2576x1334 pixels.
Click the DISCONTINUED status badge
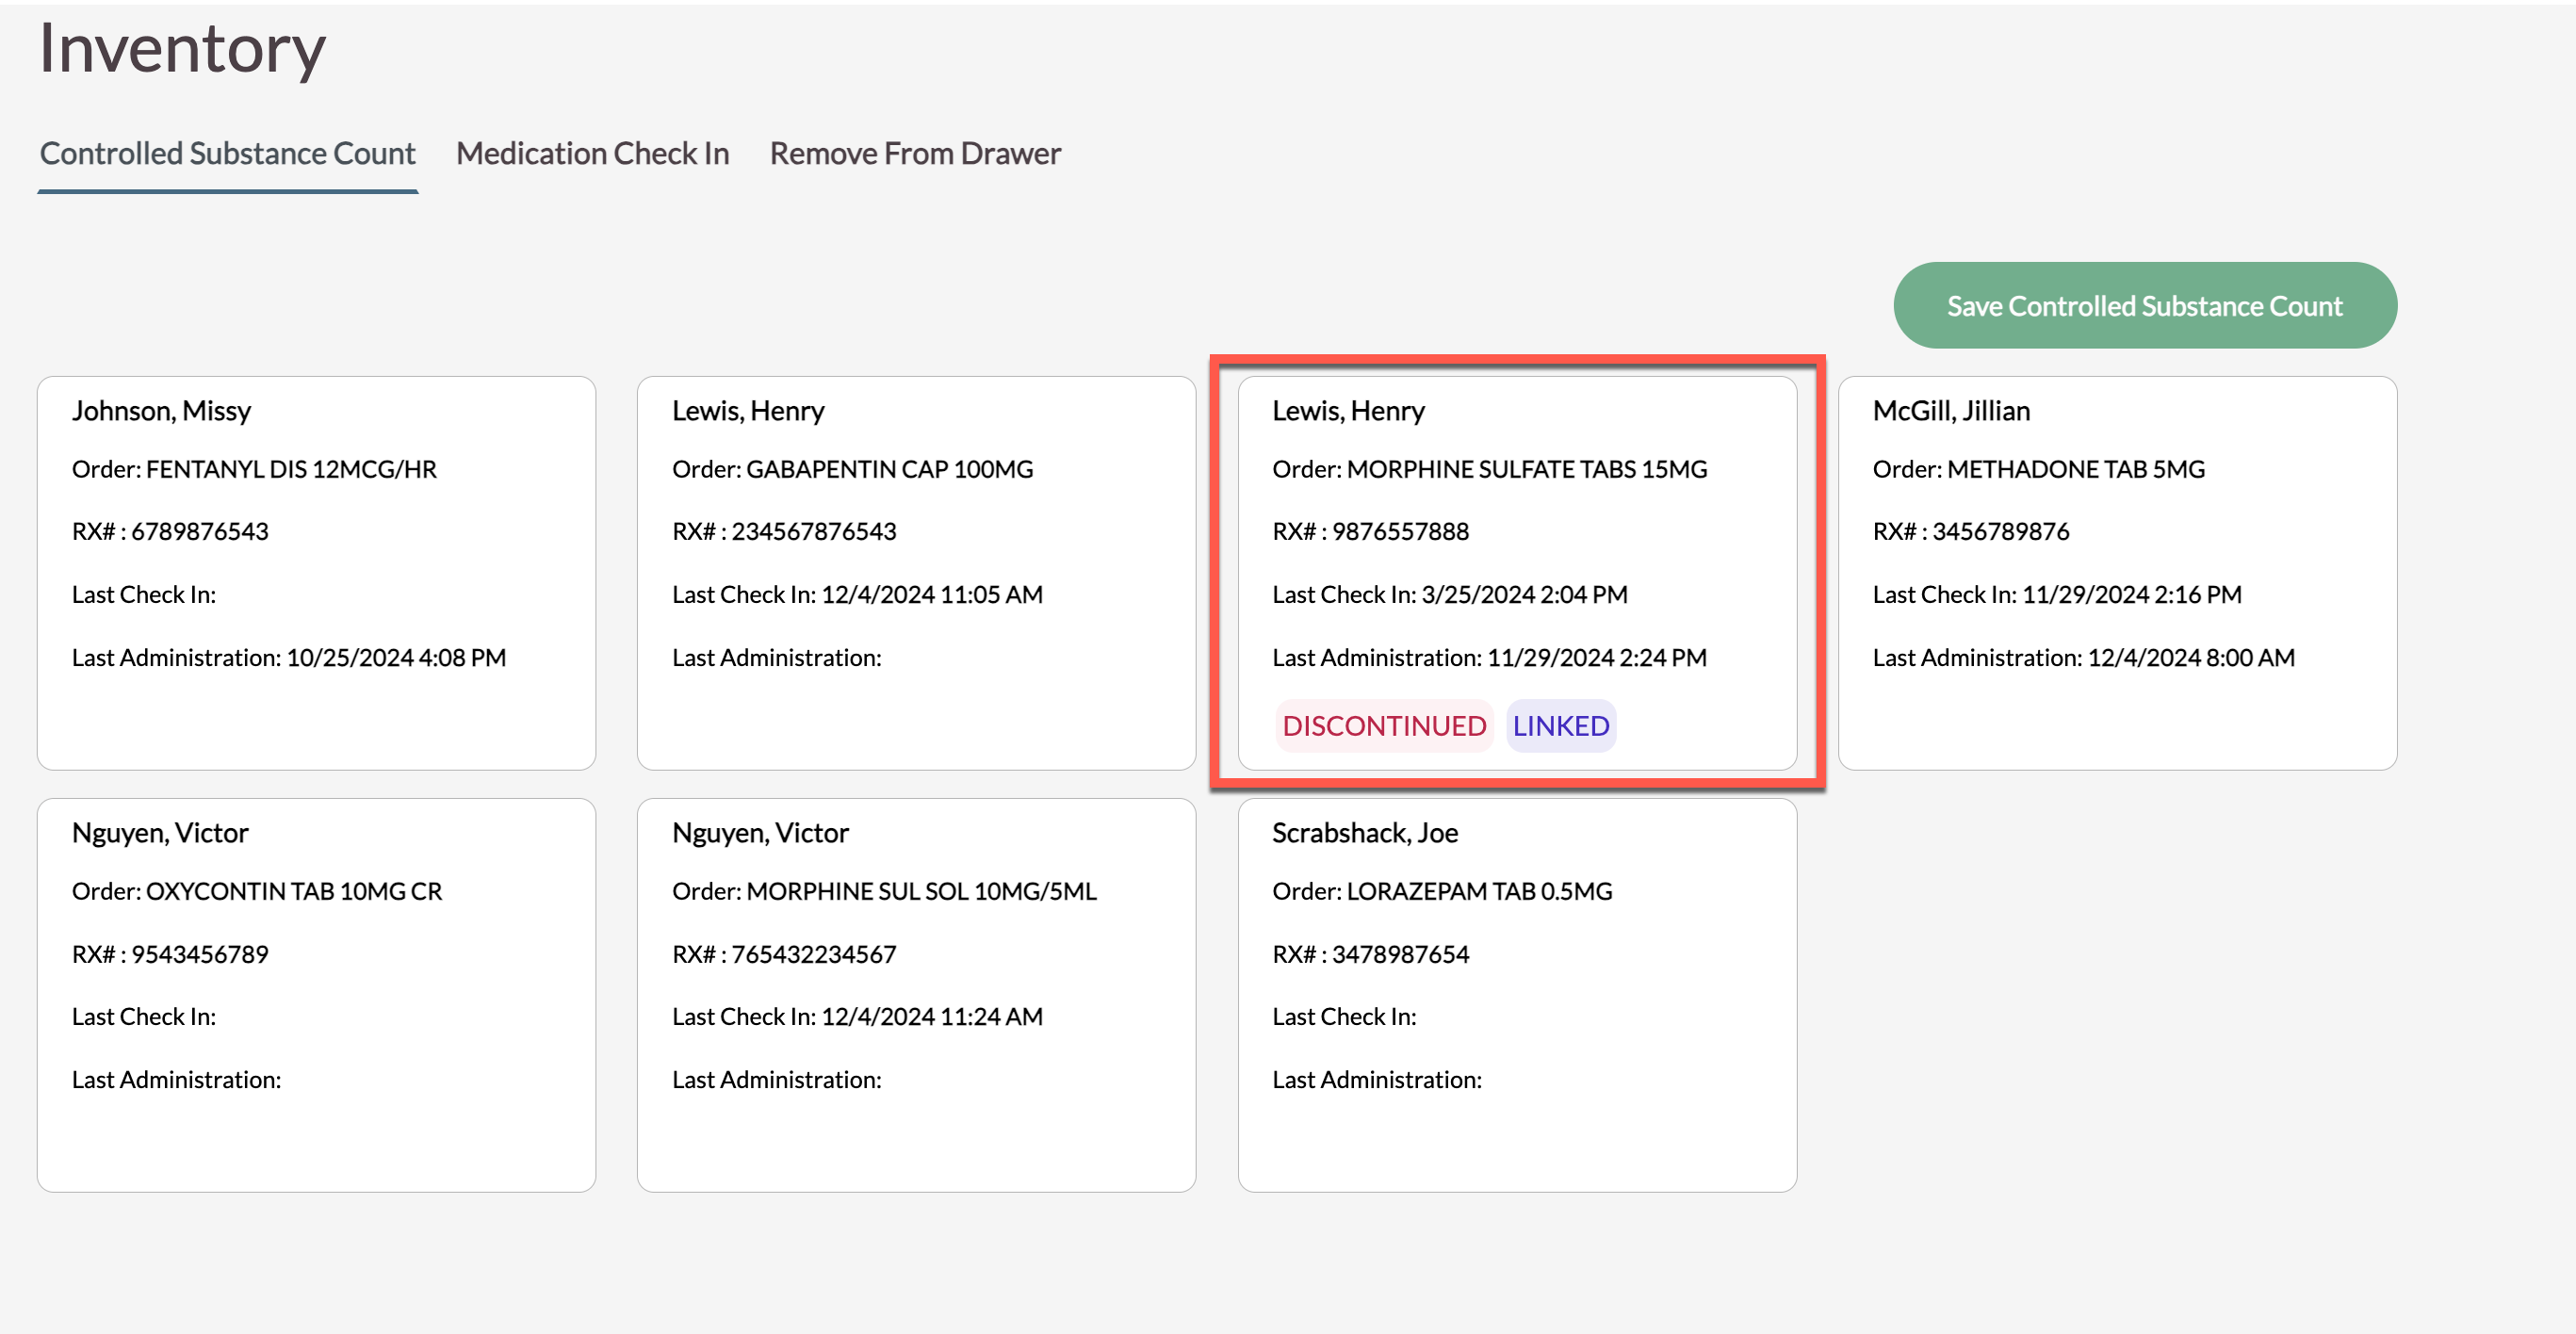pyautogui.click(x=1383, y=725)
